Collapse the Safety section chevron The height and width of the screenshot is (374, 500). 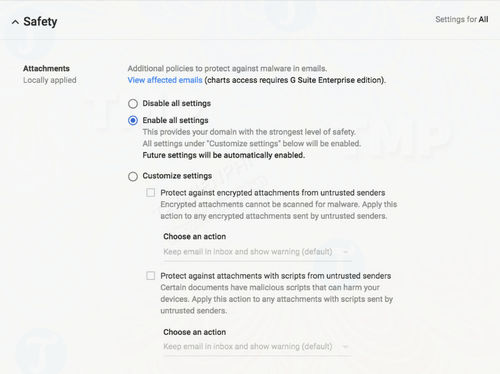coord(15,22)
